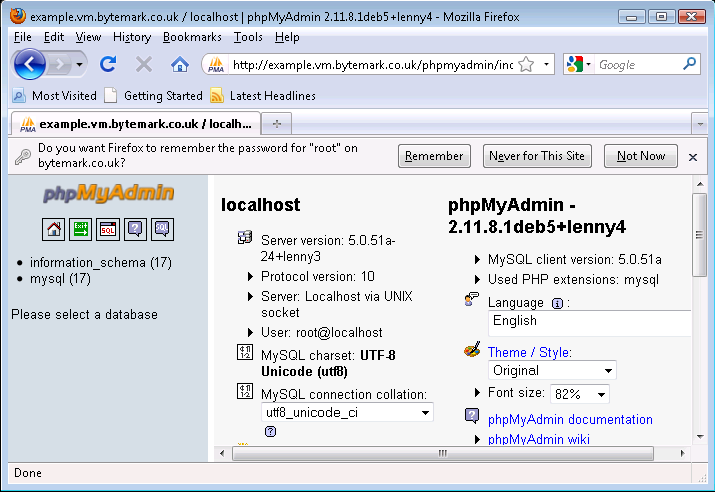Open the search engine selector dropdown arrow

[x=588, y=64]
